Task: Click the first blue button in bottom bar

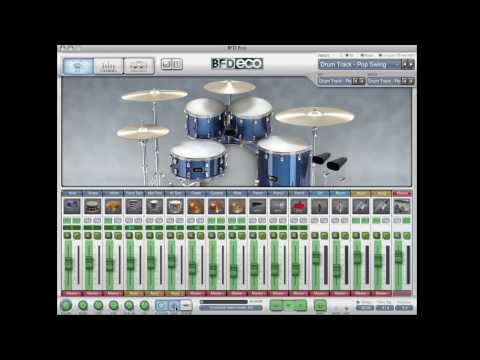Action: click(x=162, y=305)
